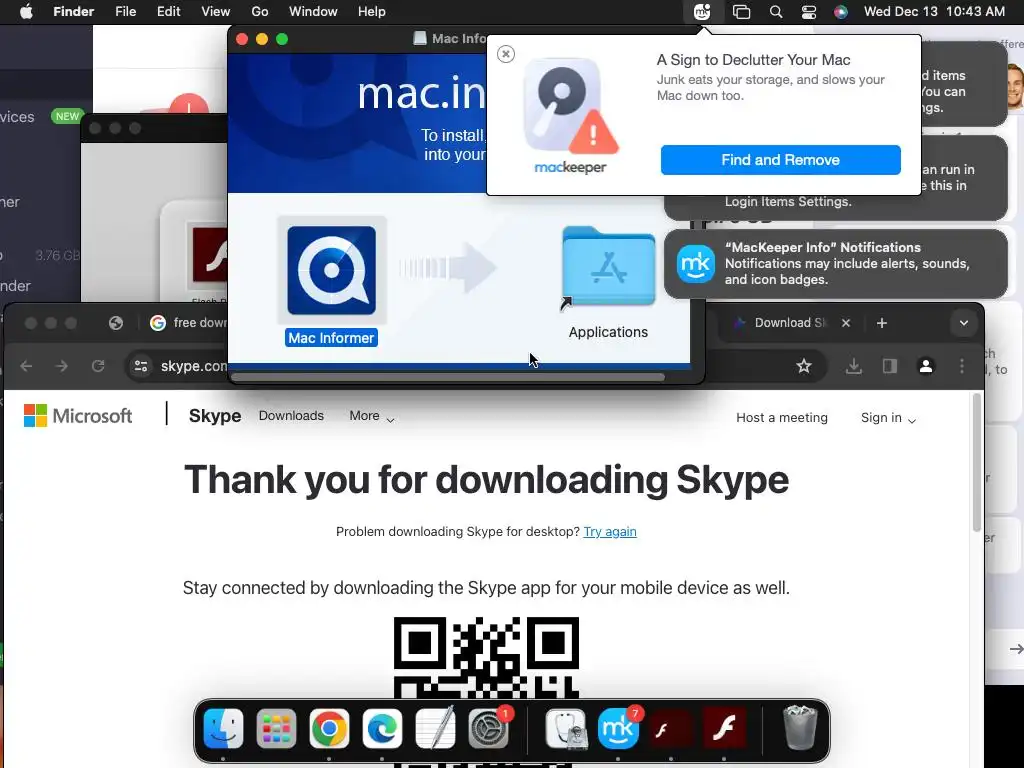Dismiss the MacKeeper declutter popup
The width and height of the screenshot is (1024, 768).
tap(505, 54)
